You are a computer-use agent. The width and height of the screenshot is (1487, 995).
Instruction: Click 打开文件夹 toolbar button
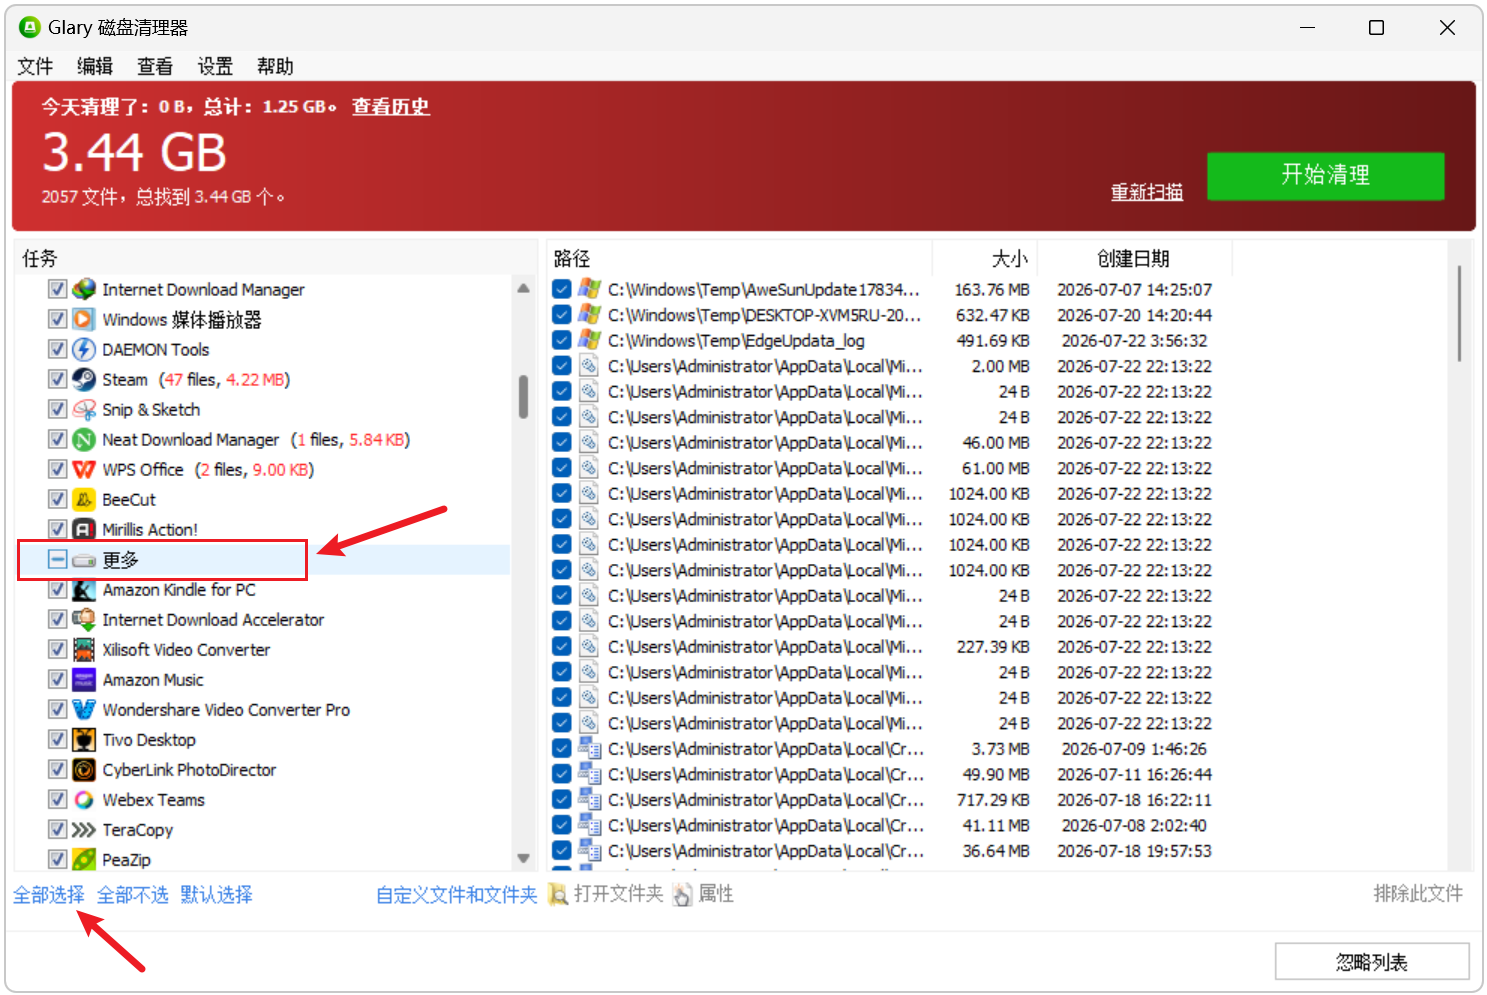606,894
